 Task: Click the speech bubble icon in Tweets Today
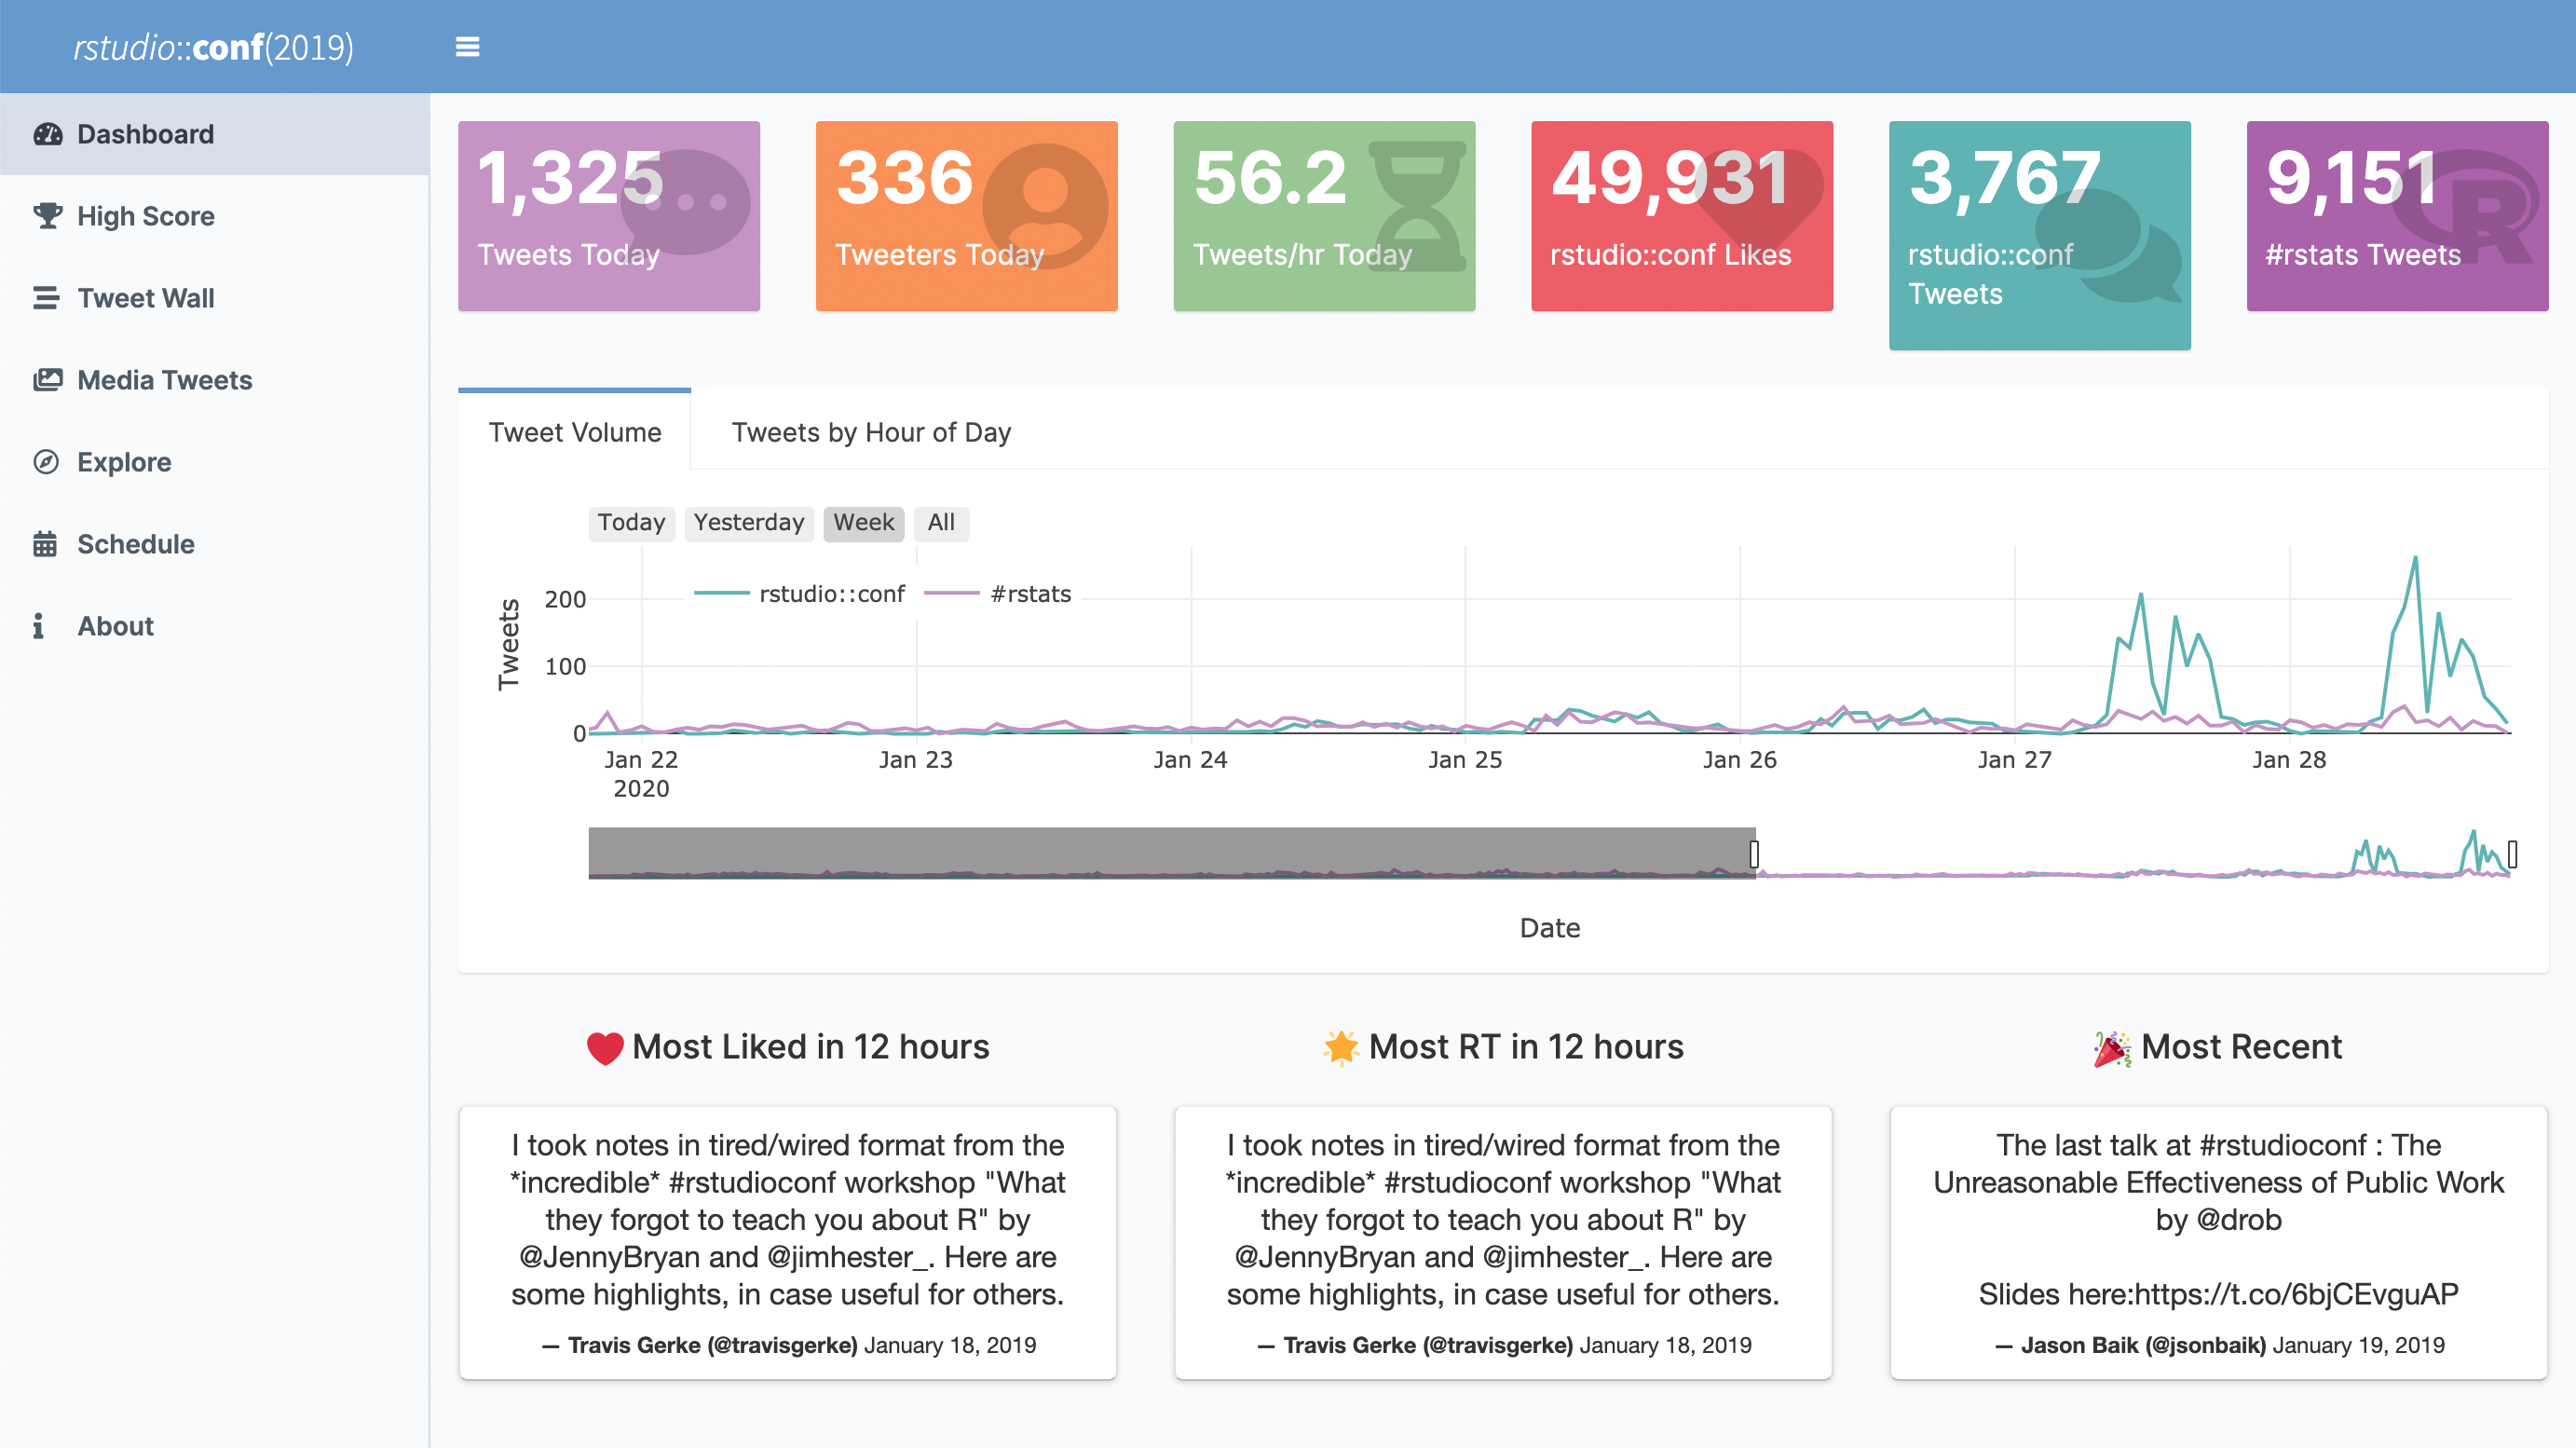[686, 202]
